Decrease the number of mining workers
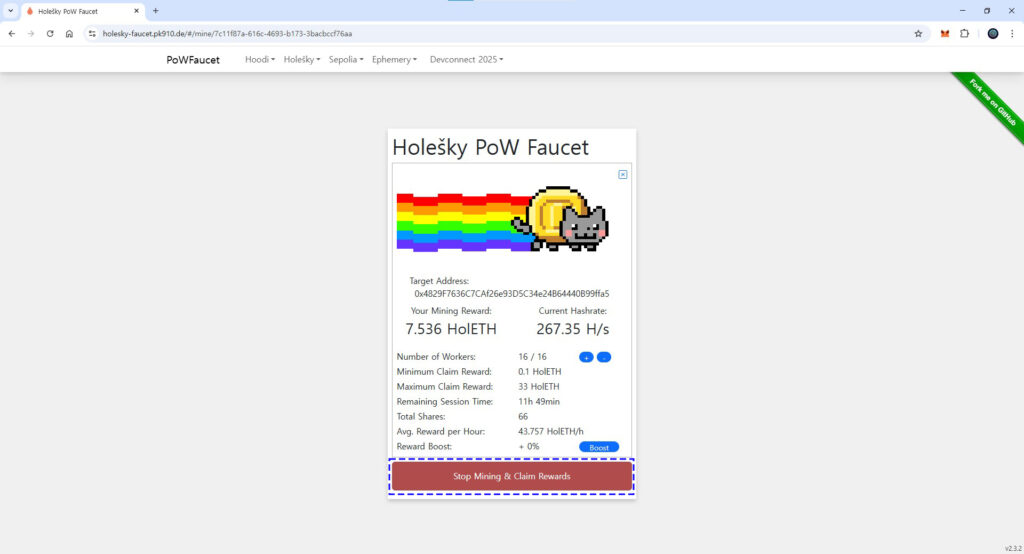This screenshot has height=554, width=1024. point(604,357)
